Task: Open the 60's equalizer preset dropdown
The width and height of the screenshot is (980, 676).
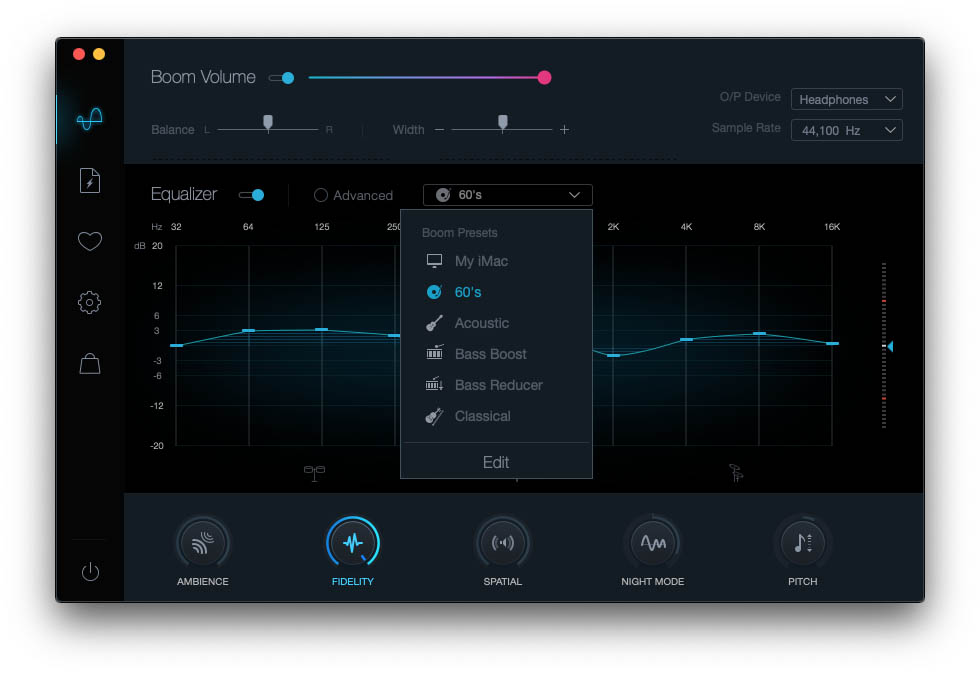Action: 507,194
